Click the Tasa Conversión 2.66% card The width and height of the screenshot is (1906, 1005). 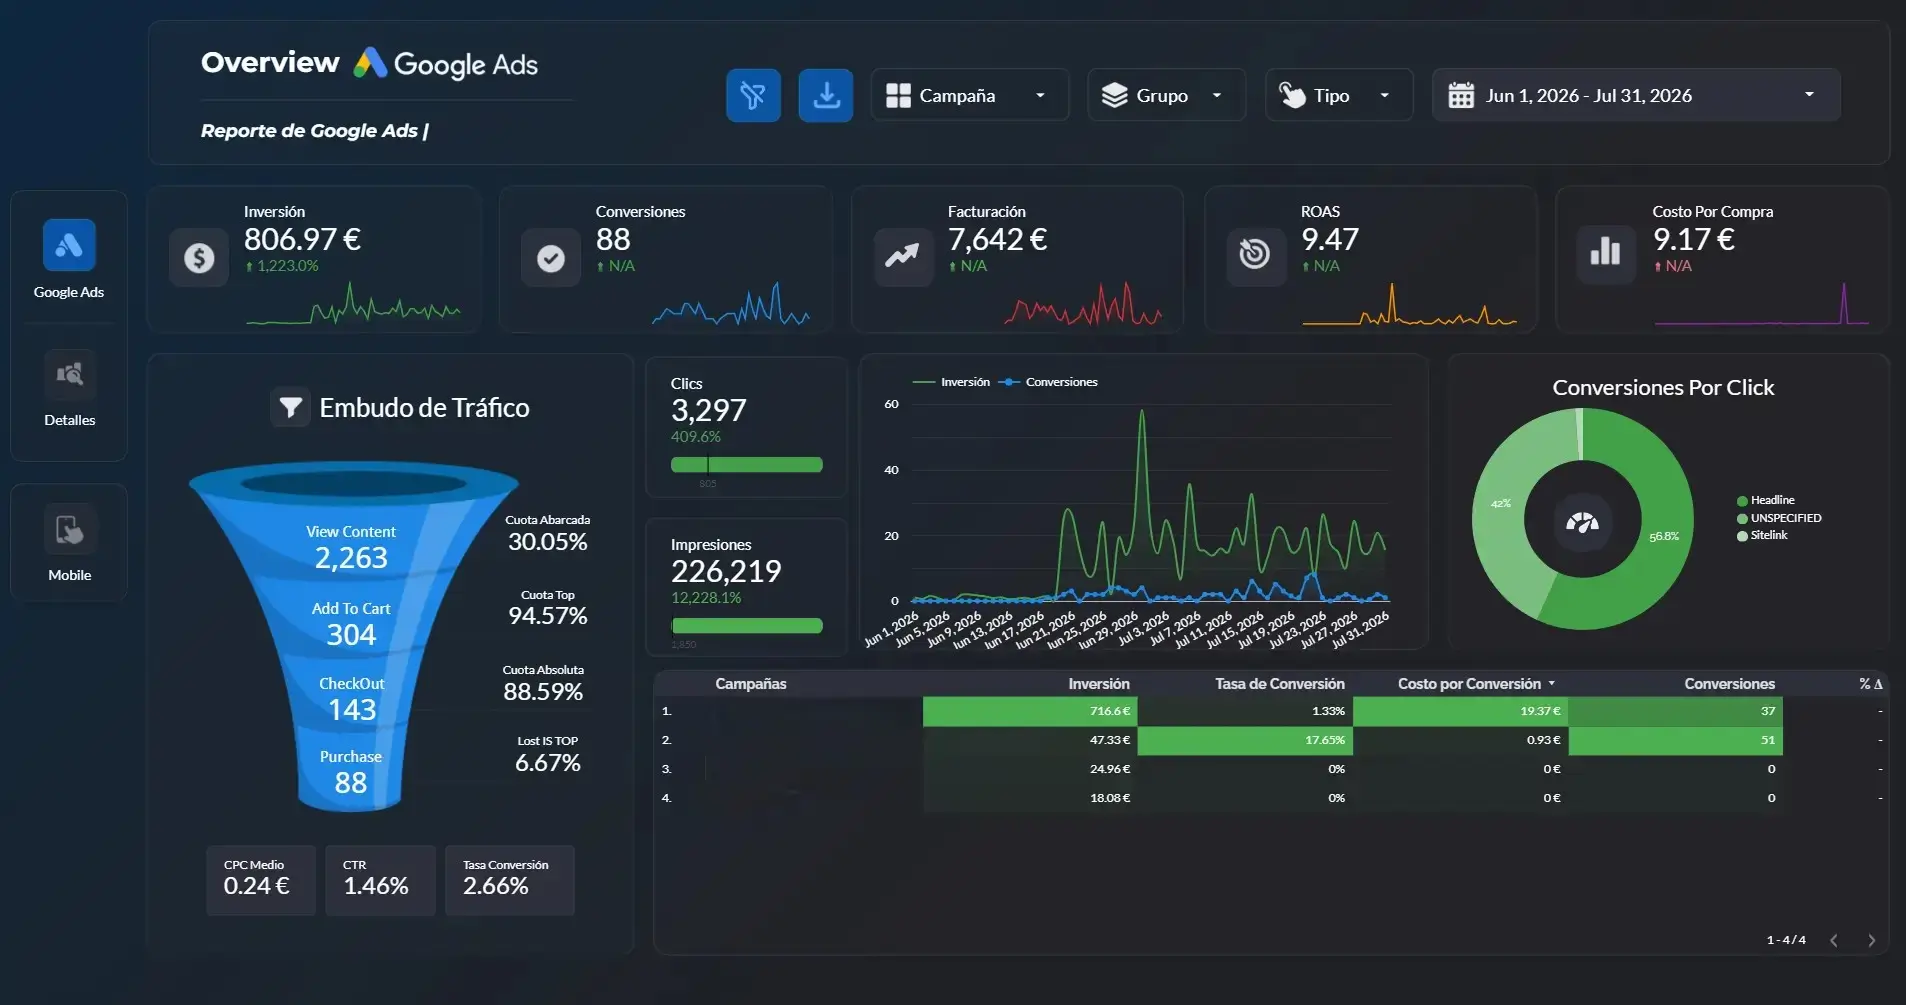510,880
